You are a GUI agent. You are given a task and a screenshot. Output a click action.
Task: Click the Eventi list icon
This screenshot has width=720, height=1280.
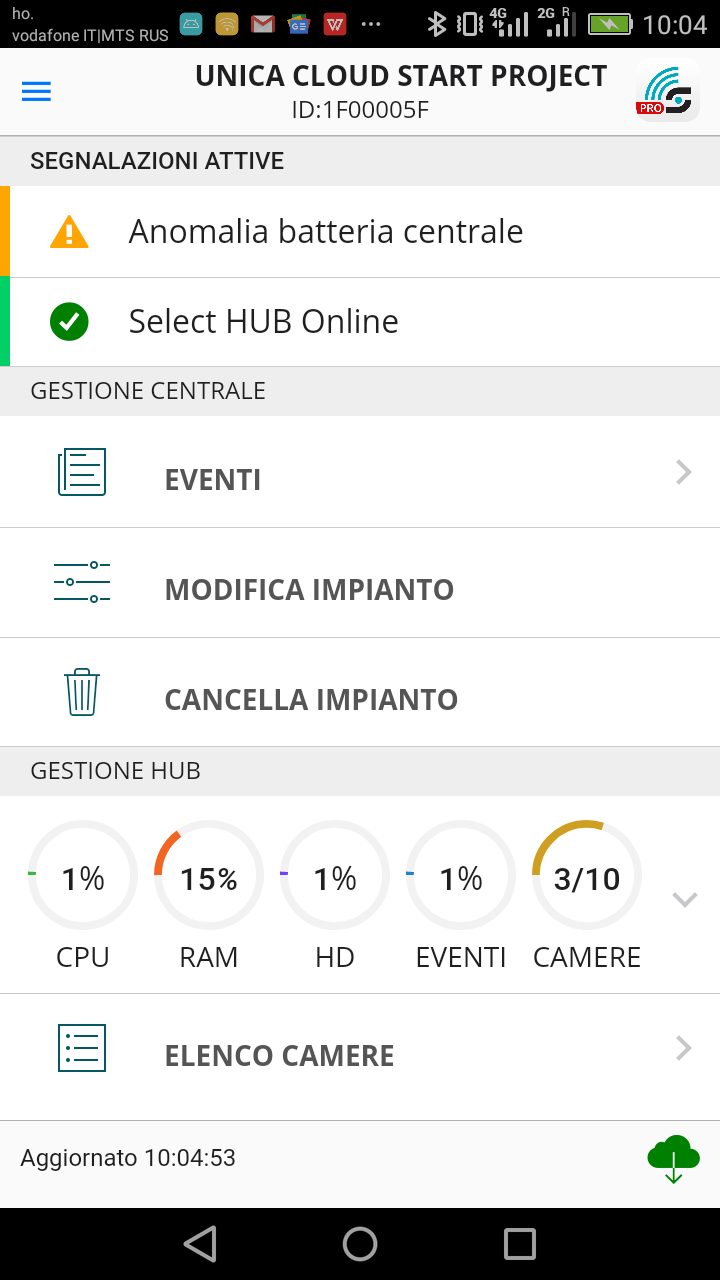pyautogui.click(x=82, y=472)
